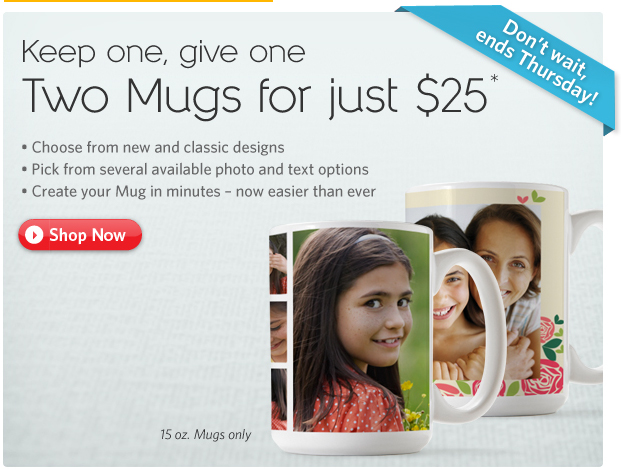Click the heart and leaf icon atop the back mug
This screenshot has width=621, height=469.
(531, 197)
